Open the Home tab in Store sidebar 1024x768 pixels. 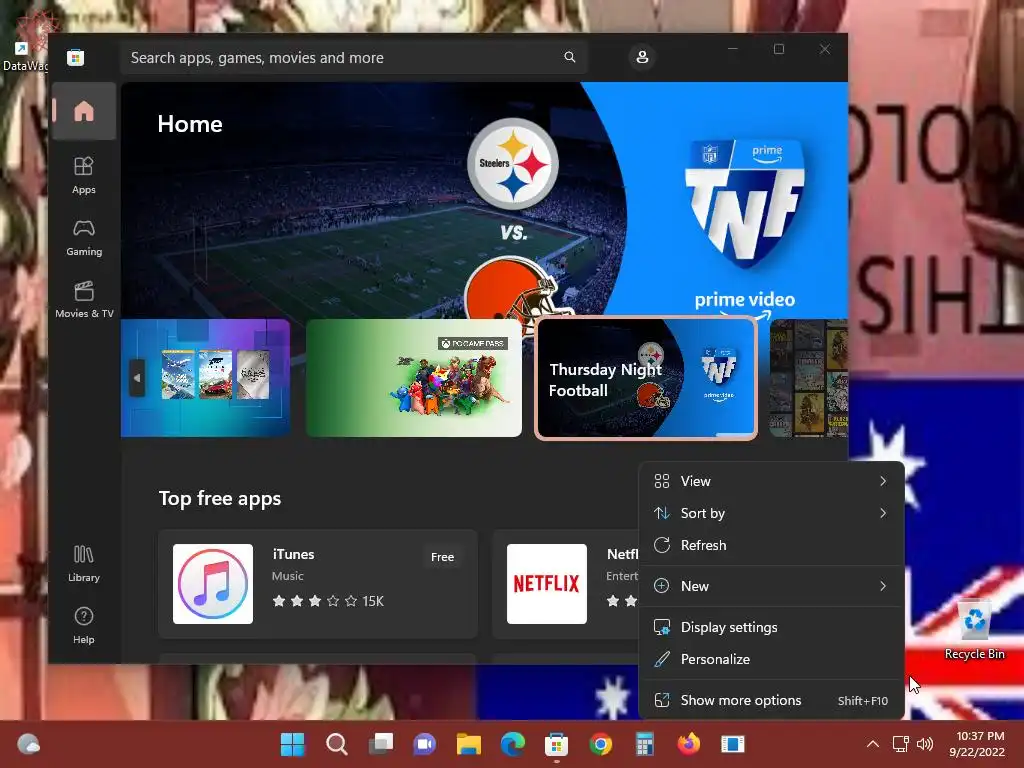pyautogui.click(x=84, y=111)
